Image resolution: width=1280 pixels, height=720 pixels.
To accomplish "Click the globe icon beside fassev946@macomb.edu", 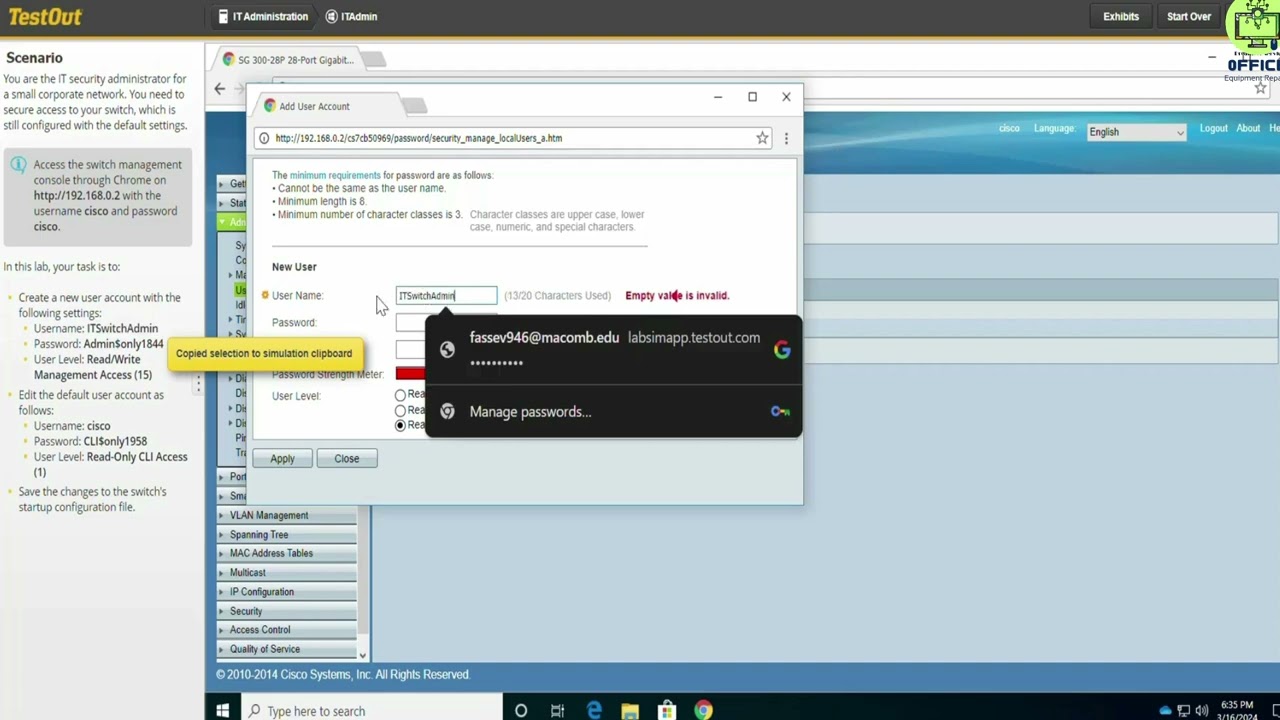I will pyautogui.click(x=447, y=350).
